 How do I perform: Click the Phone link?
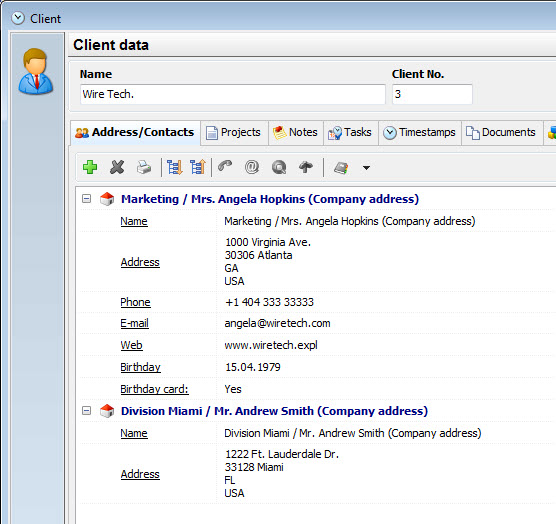[x=135, y=302]
